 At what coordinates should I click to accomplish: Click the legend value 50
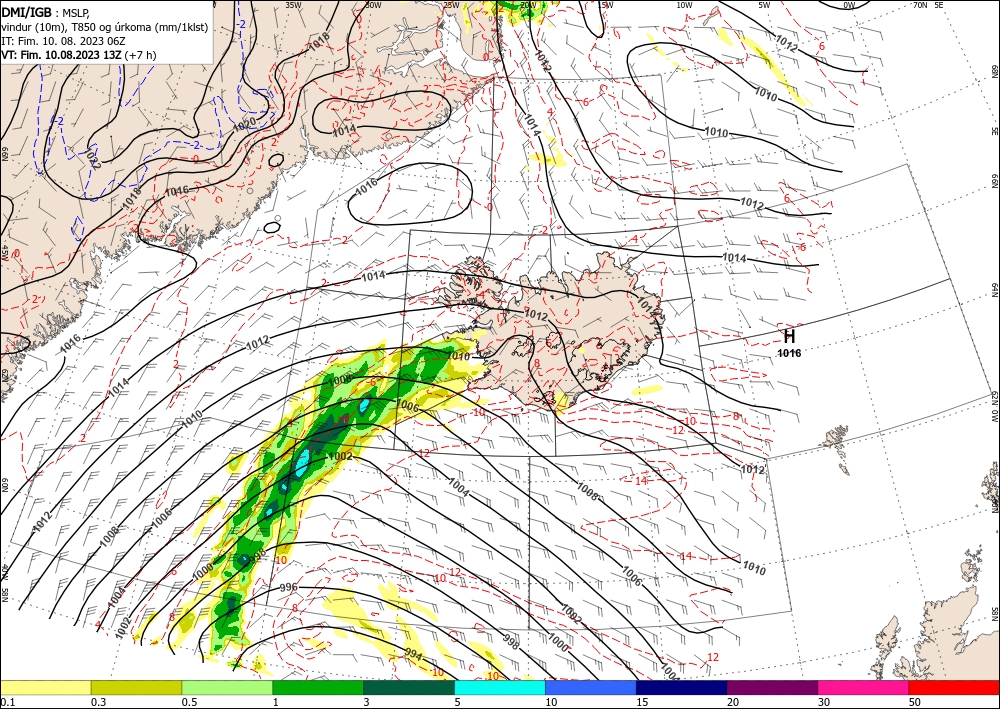(x=916, y=702)
